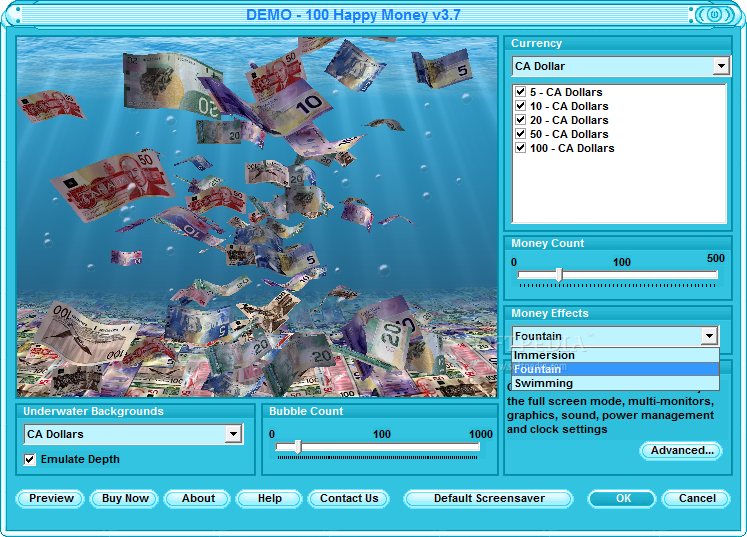Click the Bubble Count 1000 label
The width and height of the screenshot is (747, 537).
click(480, 434)
